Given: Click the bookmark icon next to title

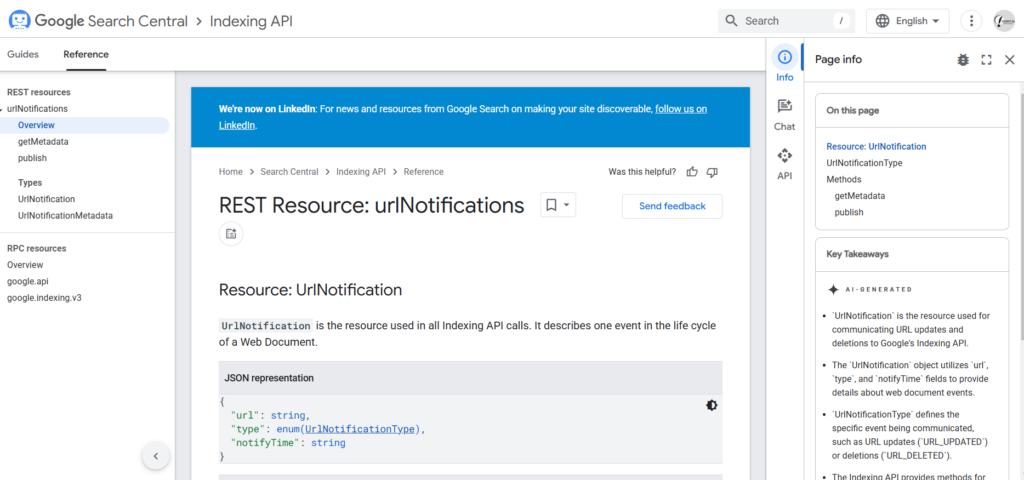Looking at the screenshot, I should [x=551, y=205].
